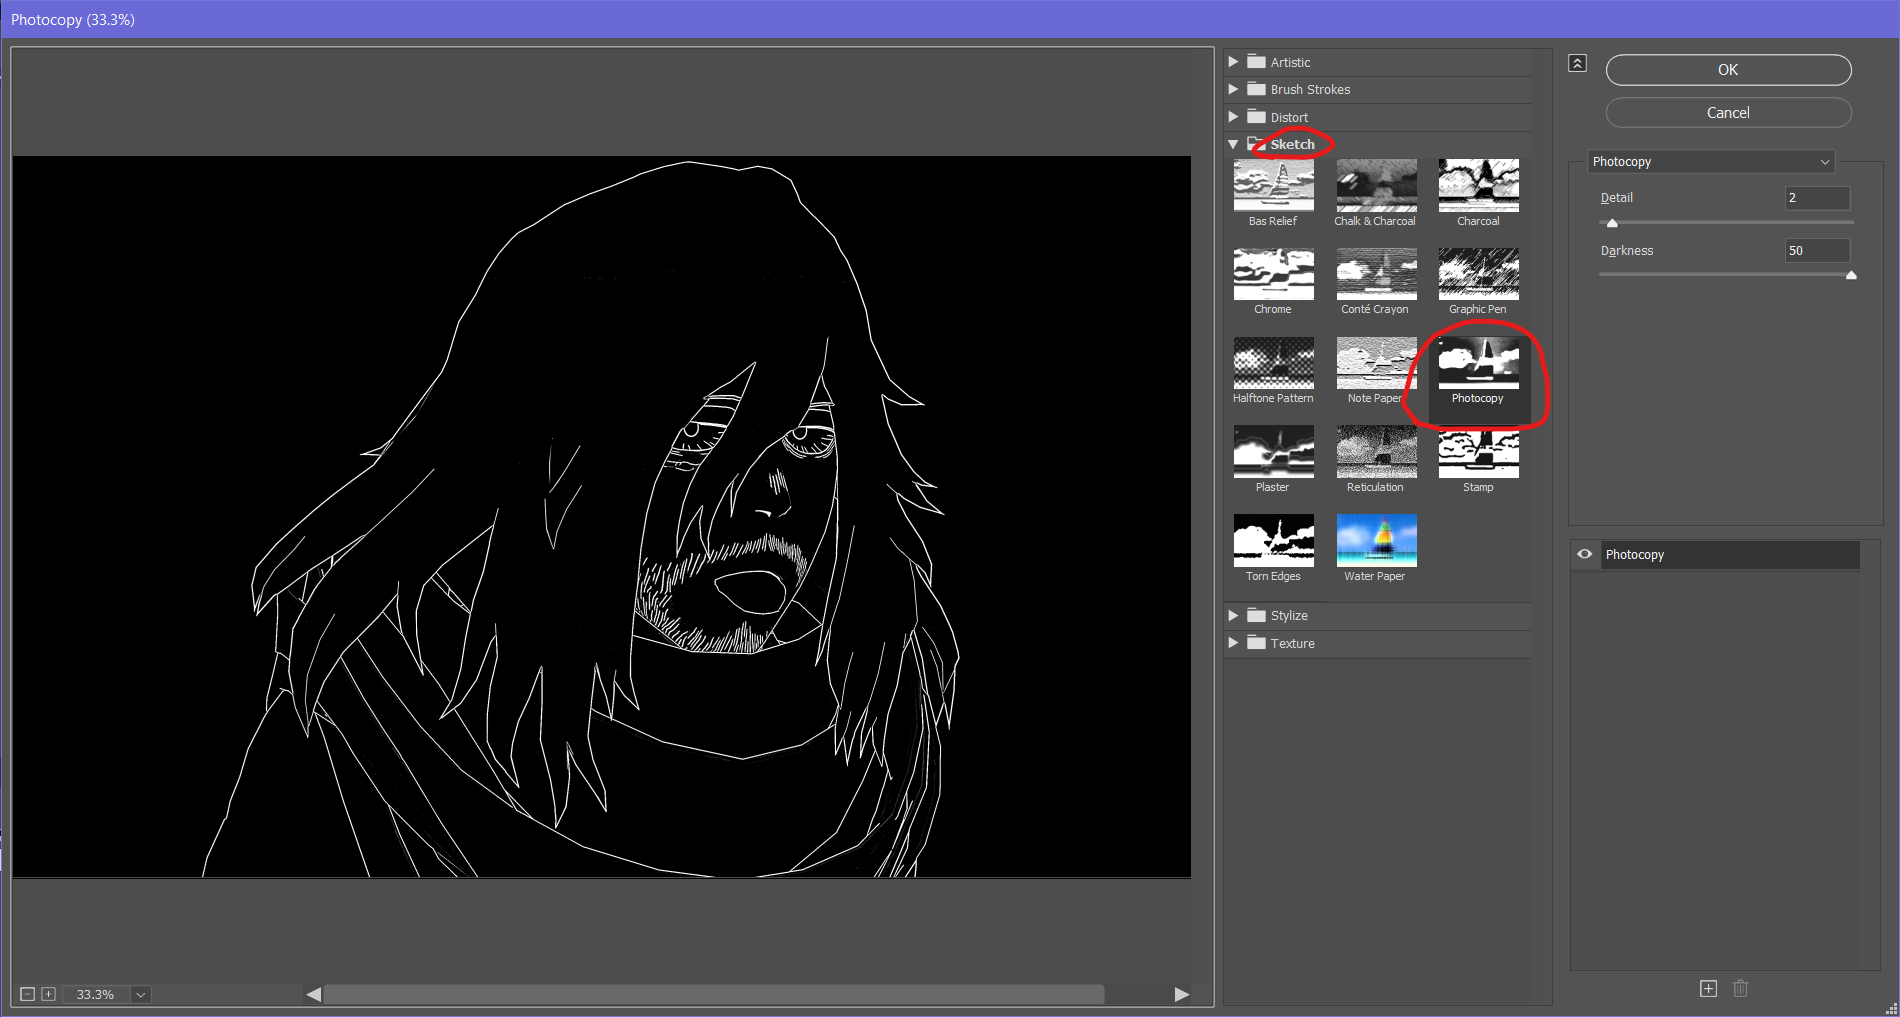The image size is (1900, 1017).
Task: Select the Photocopy filter thumbnail
Action: click(1478, 363)
